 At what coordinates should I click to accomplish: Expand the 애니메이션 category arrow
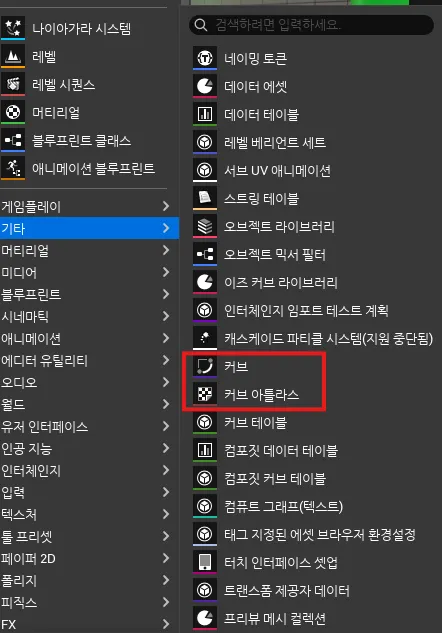pyautogui.click(x=166, y=338)
